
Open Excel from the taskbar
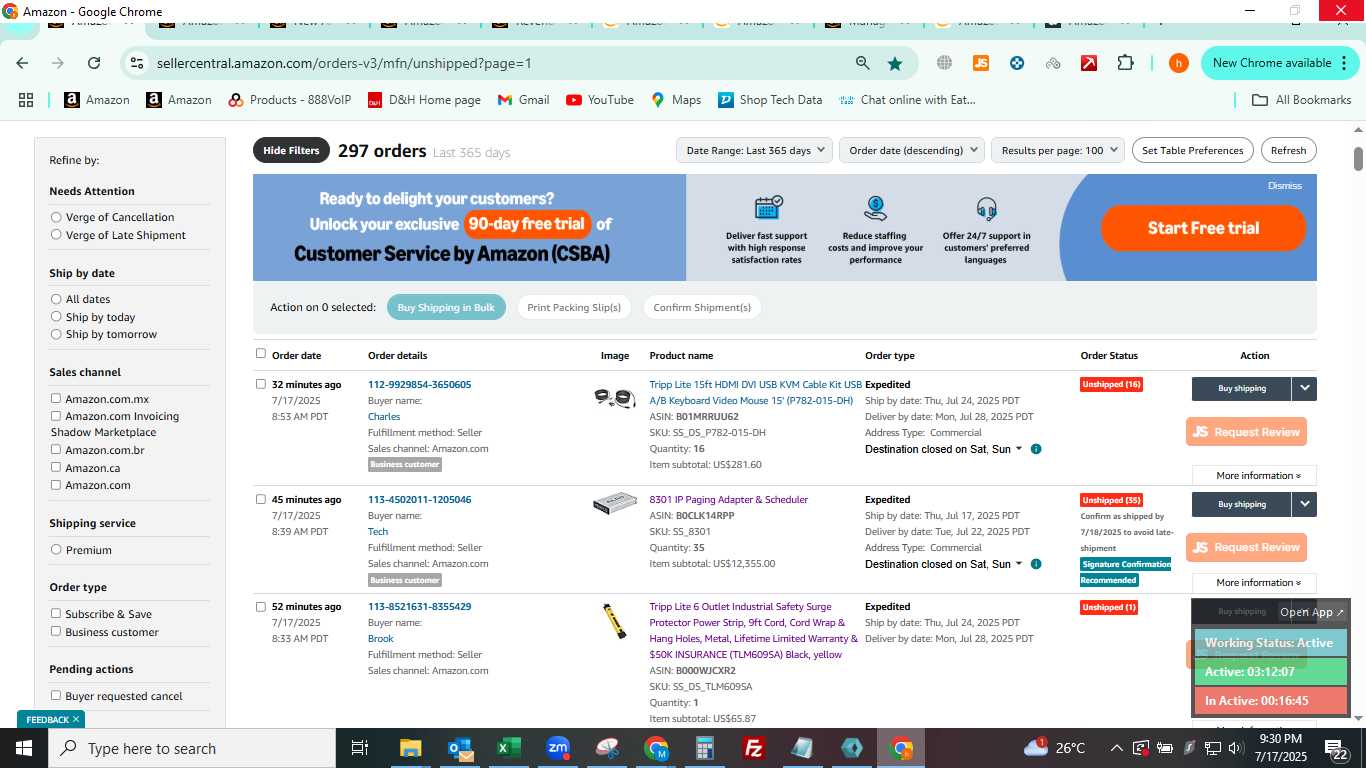(x=509, y=748)
